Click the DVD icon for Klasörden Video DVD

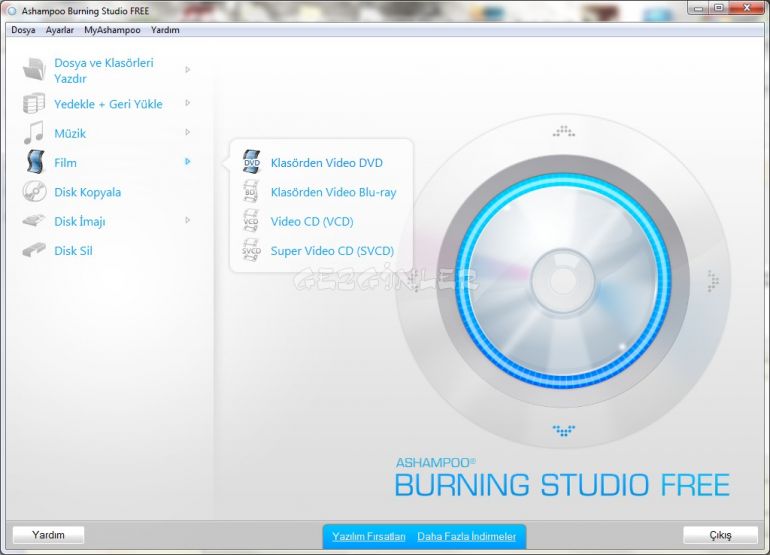[x=252, y=162]
